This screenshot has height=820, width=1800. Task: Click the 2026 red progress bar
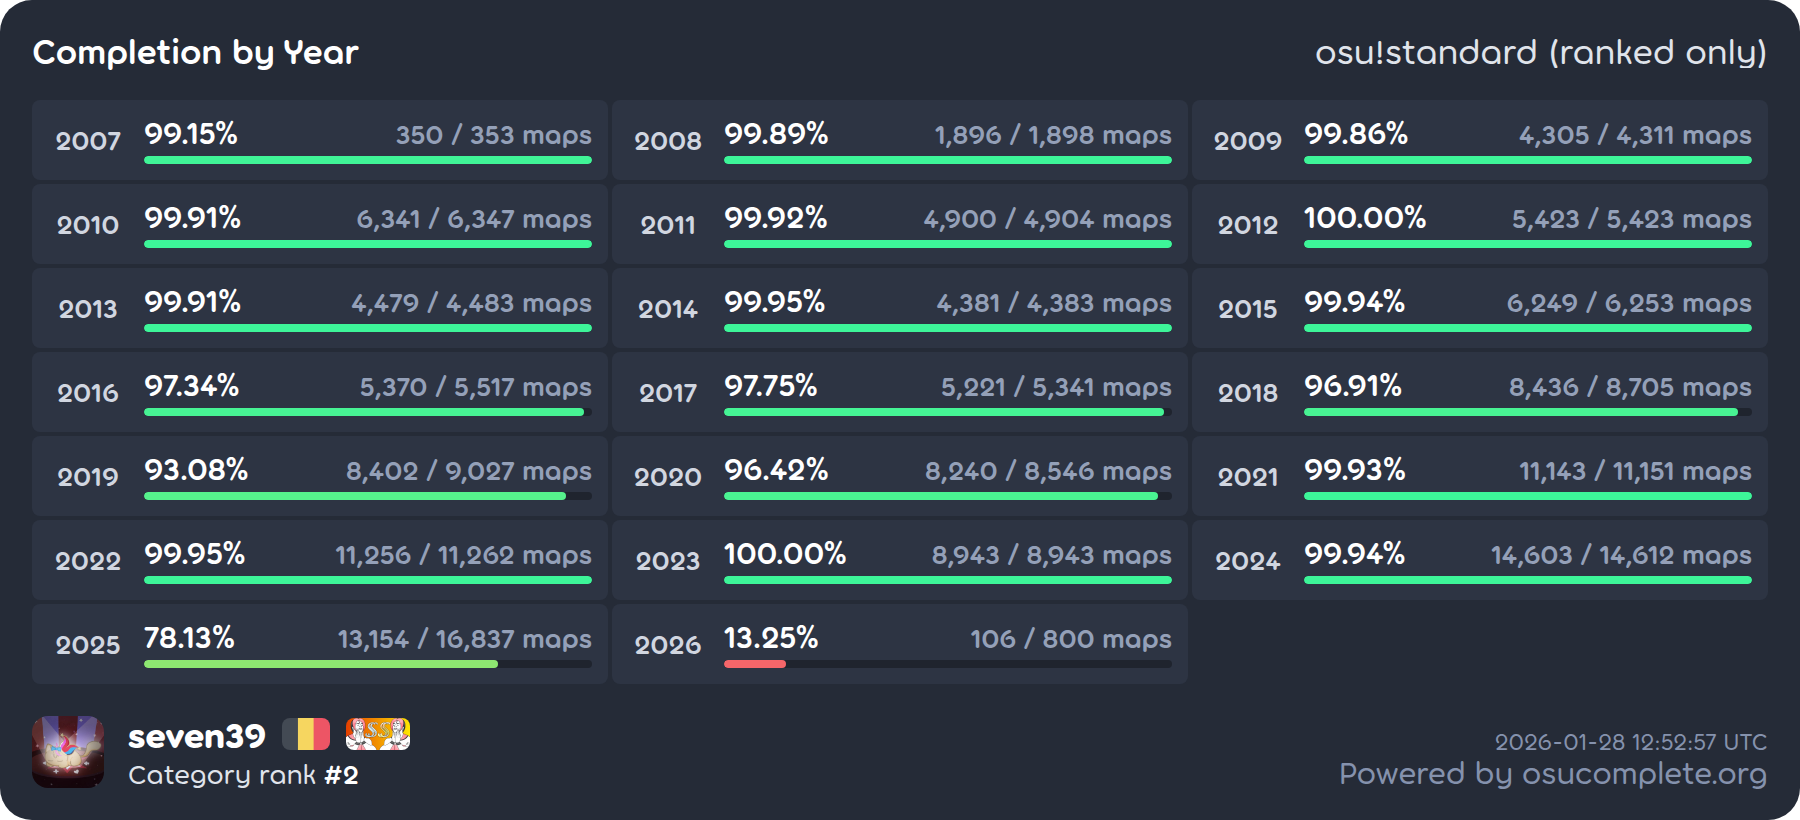[755, 664]
